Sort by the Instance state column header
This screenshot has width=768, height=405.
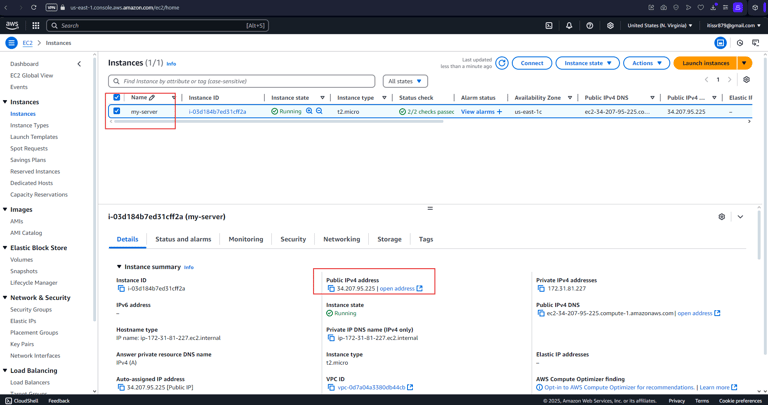point(290,97)
